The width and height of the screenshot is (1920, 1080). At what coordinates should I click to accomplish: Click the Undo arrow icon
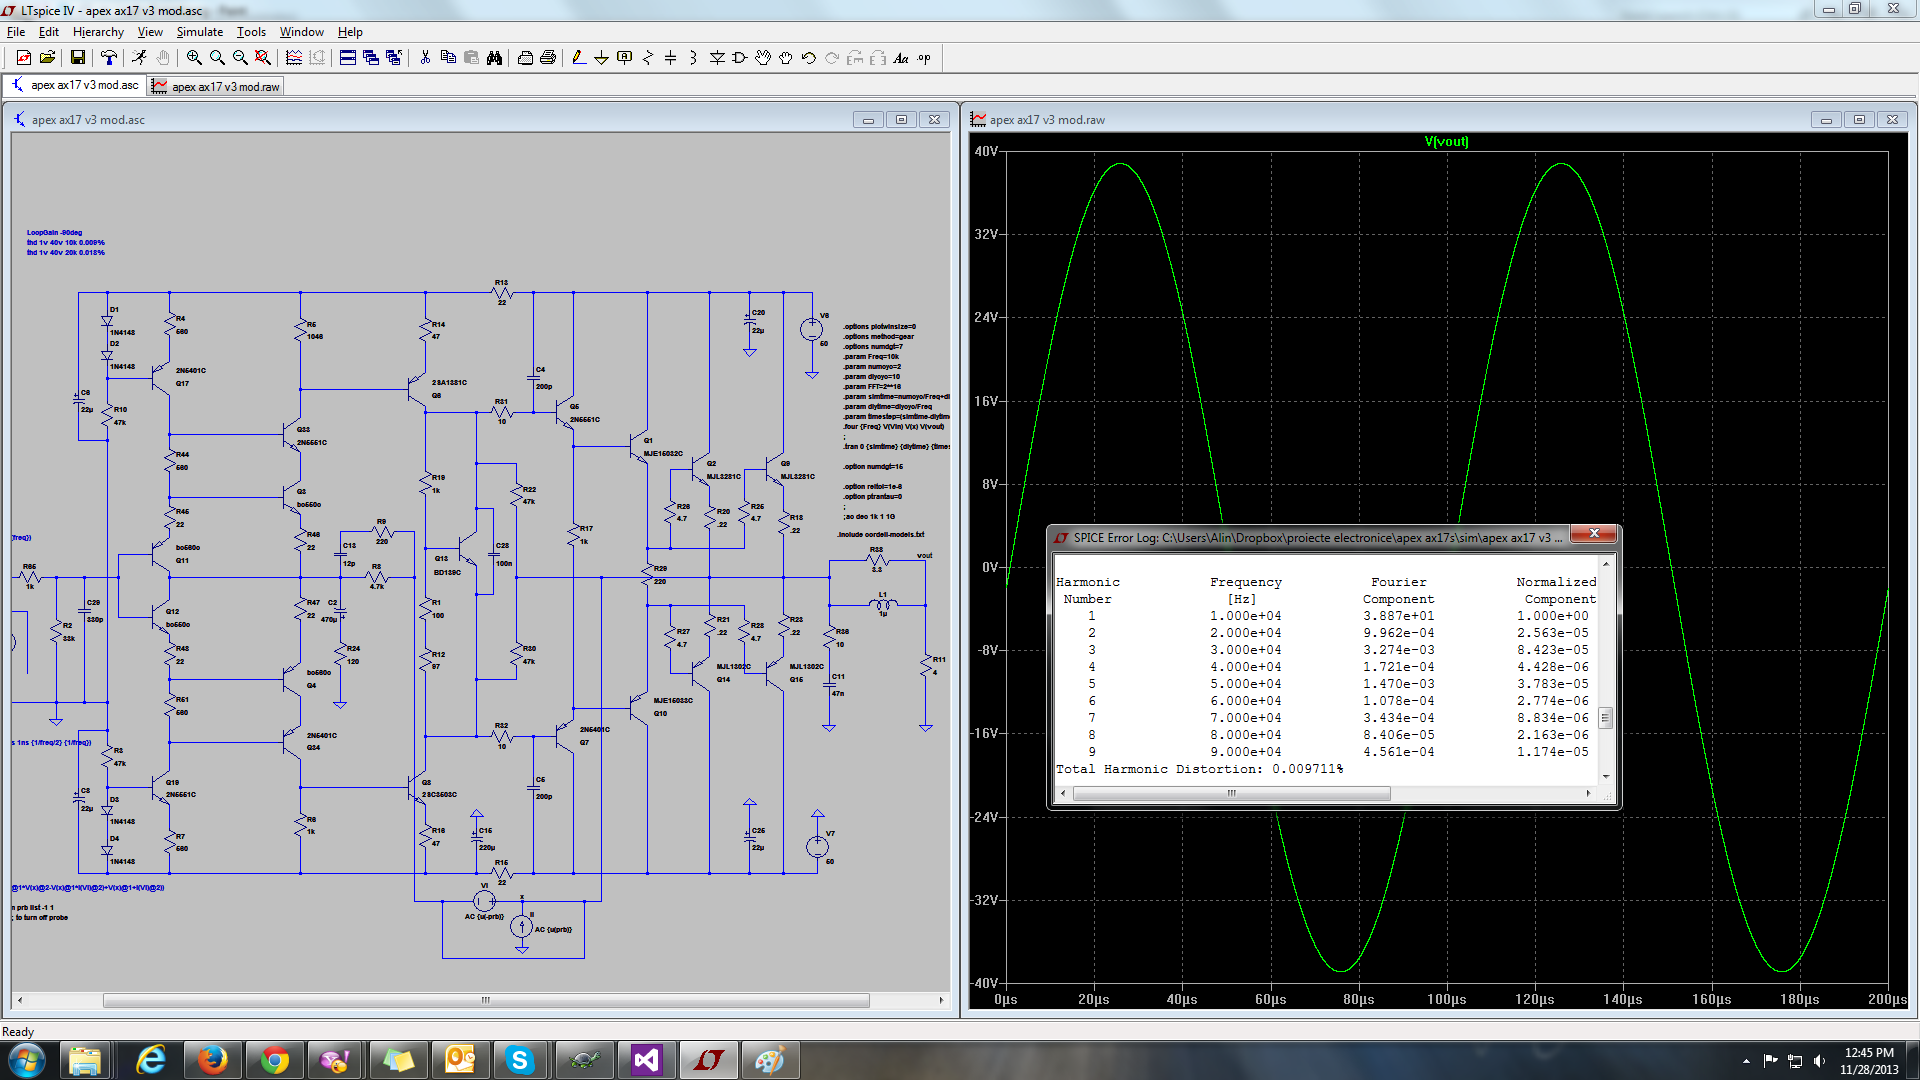809,58
